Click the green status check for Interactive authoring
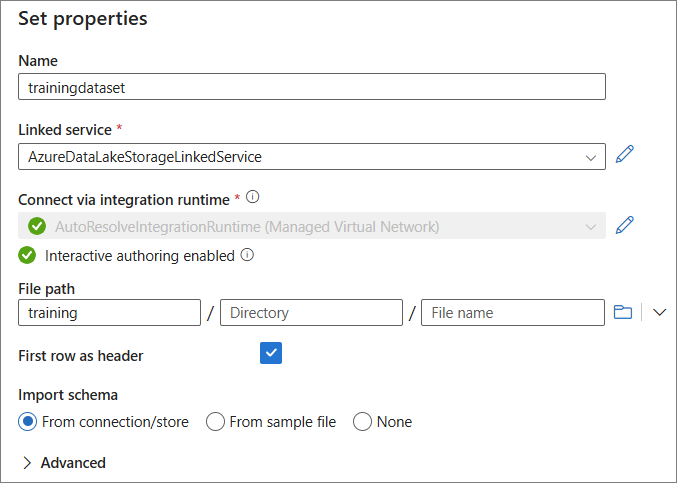The height and width of the screenshot is (483, 677). click(x=27, y=255)
